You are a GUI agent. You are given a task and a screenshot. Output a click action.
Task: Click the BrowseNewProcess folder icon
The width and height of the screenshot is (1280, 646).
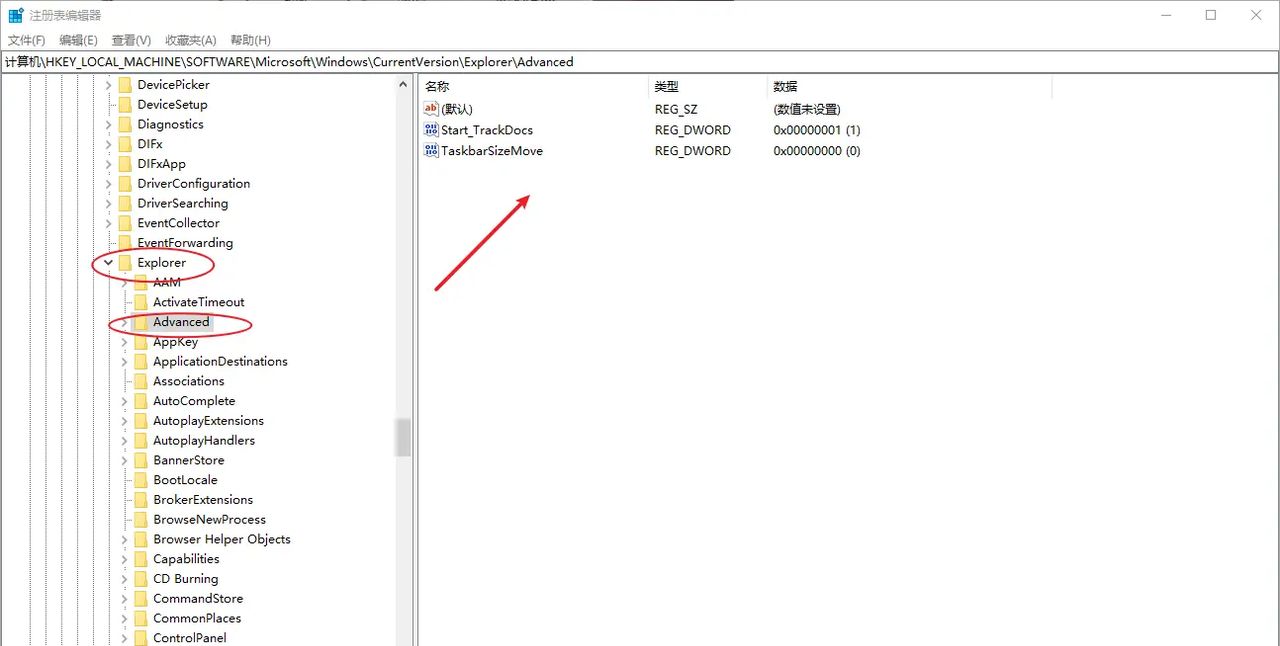(141, 520)
